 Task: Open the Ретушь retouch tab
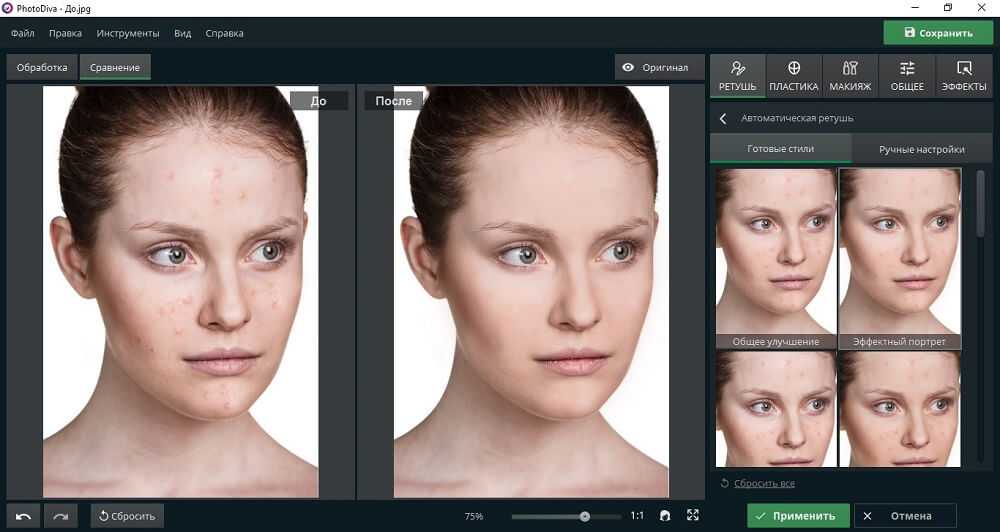tap(737, 77)
